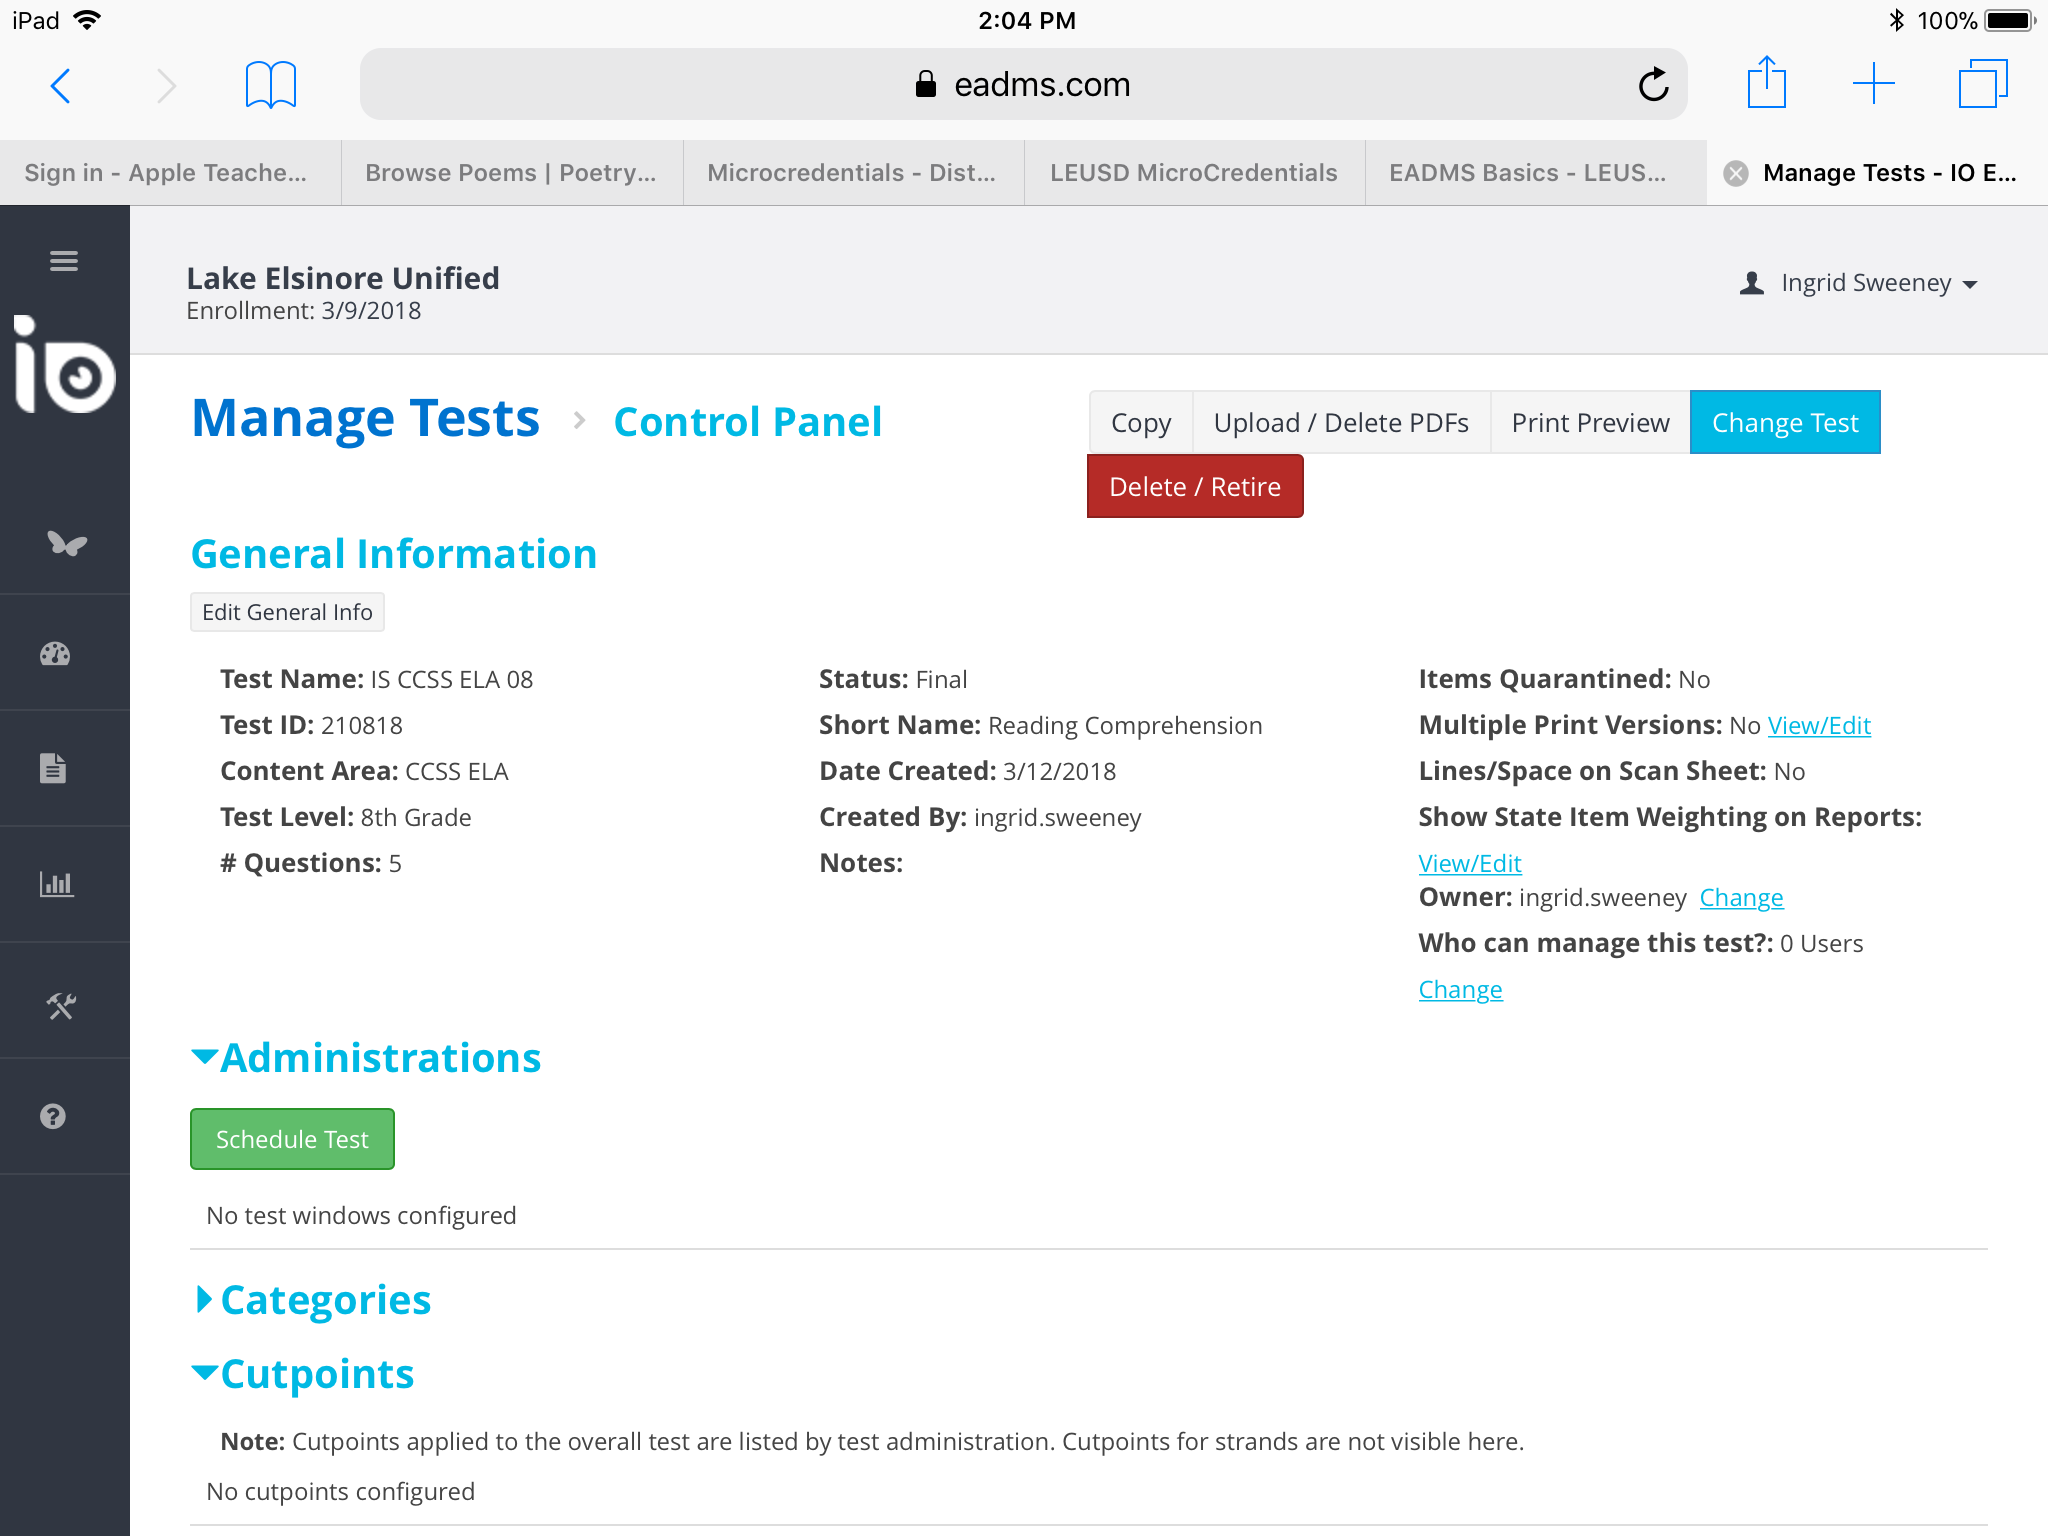This screenshot has width=2048, height=1536.
Task: Open the dashboard gauge icon
Action: [55, 654]
